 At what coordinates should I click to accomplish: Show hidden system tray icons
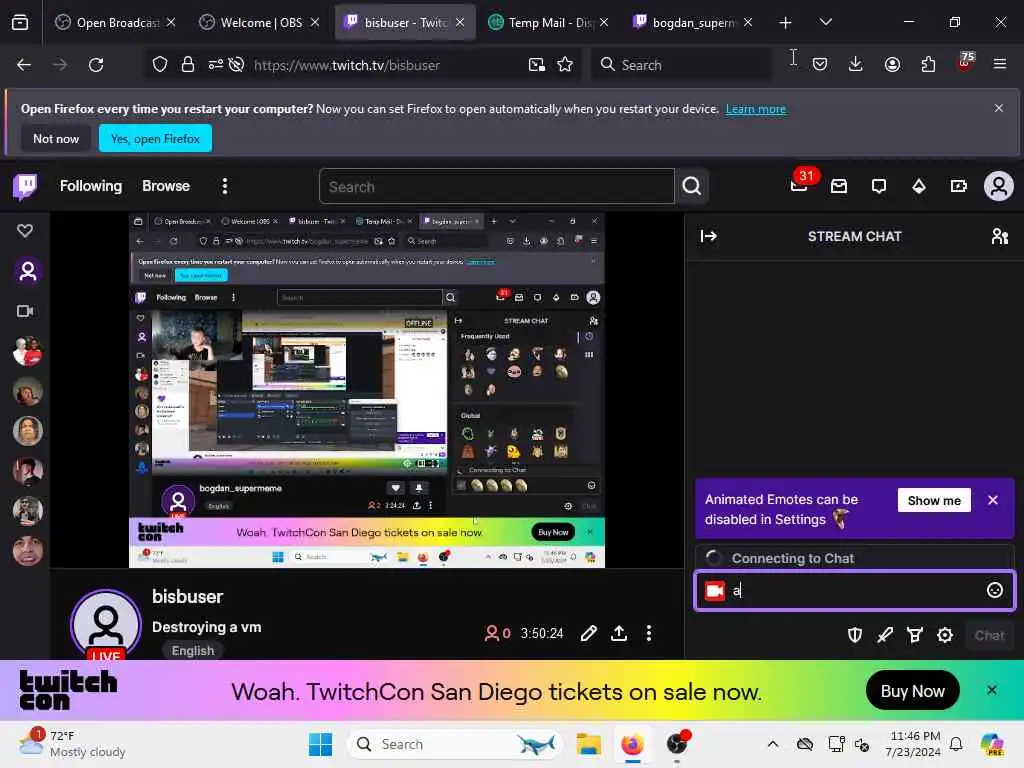pos(773,744)
